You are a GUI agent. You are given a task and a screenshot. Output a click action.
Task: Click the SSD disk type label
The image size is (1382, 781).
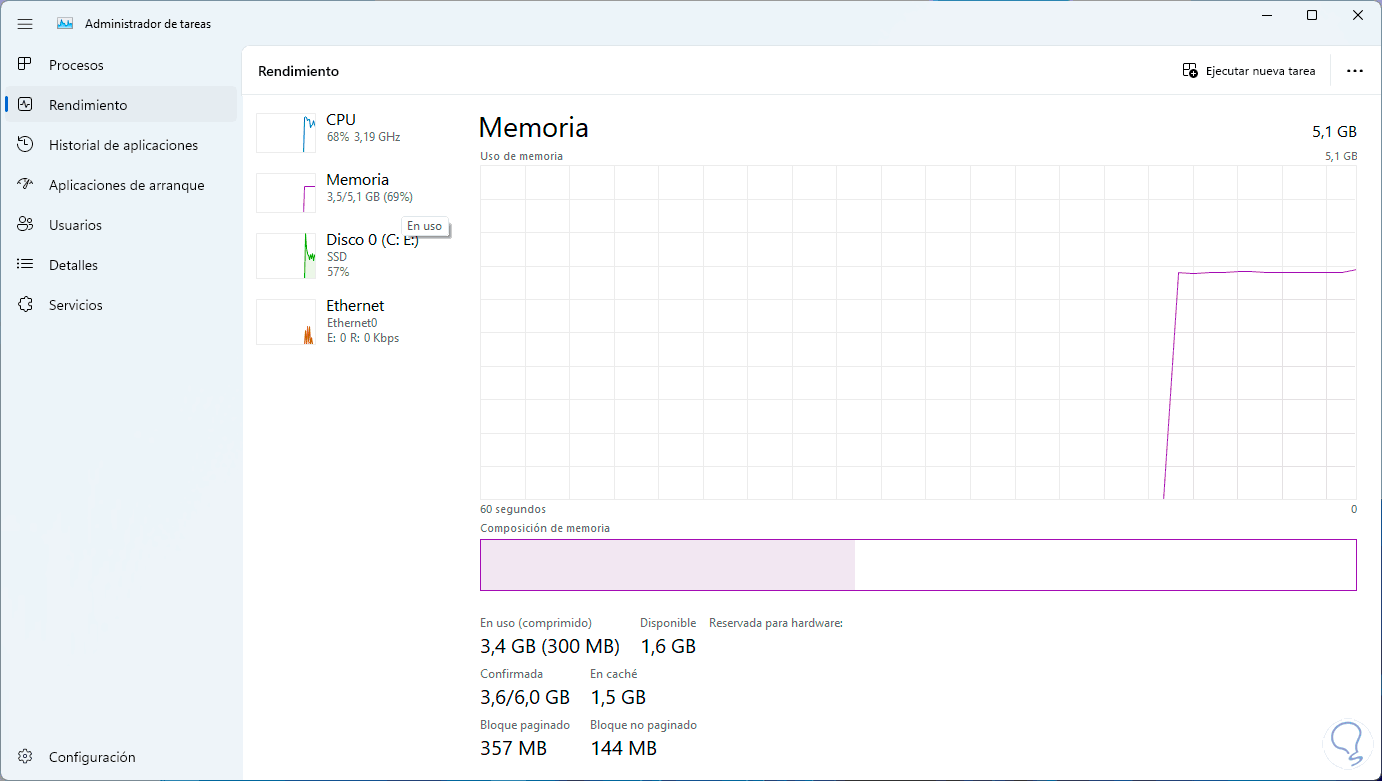coord(337,257)
